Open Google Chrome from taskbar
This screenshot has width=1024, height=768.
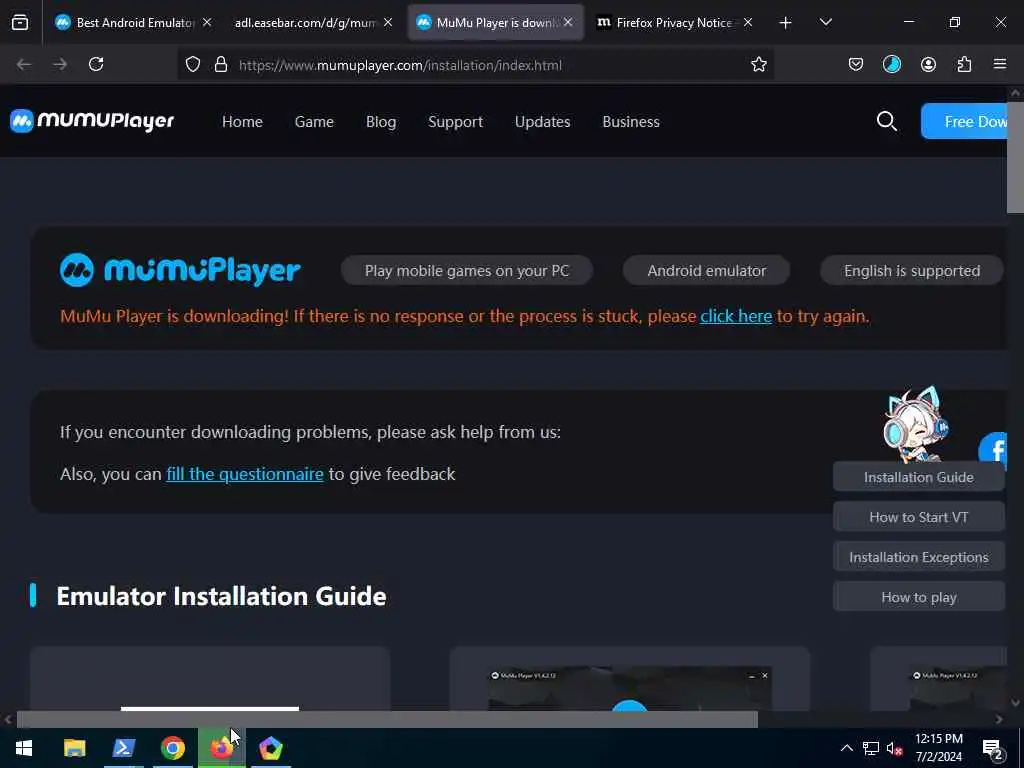[172, 748]
